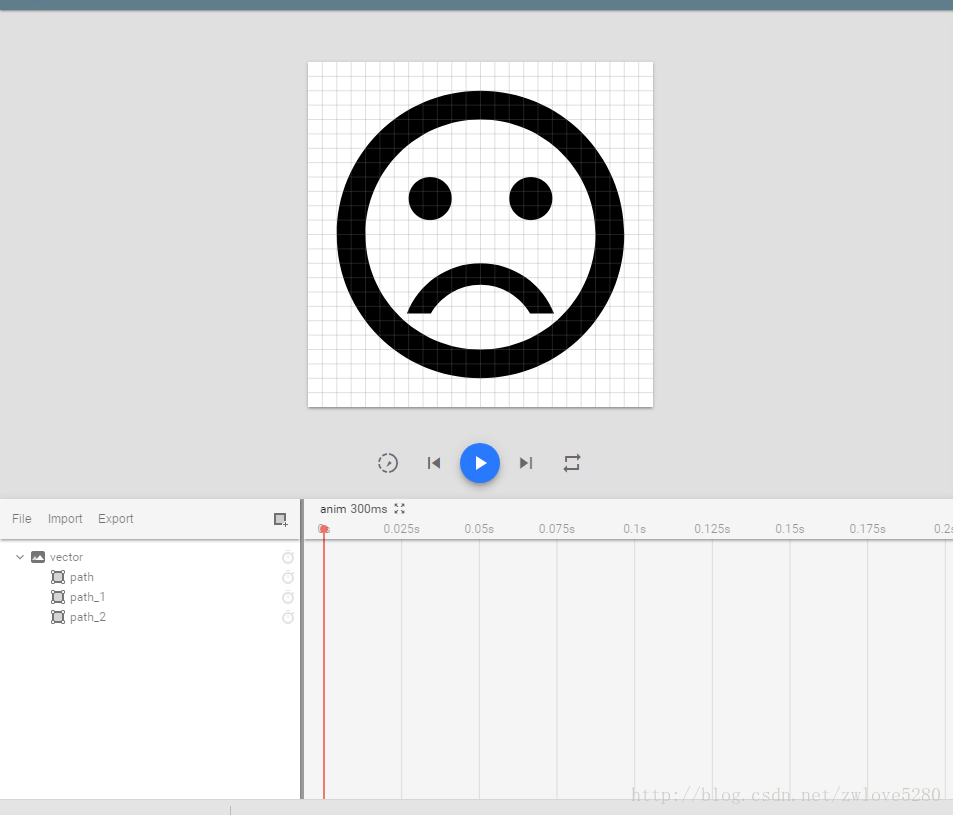Click the panel splitter between layers and timeline
This screenshot has height=815, width=953.
[x=301, y=649]
